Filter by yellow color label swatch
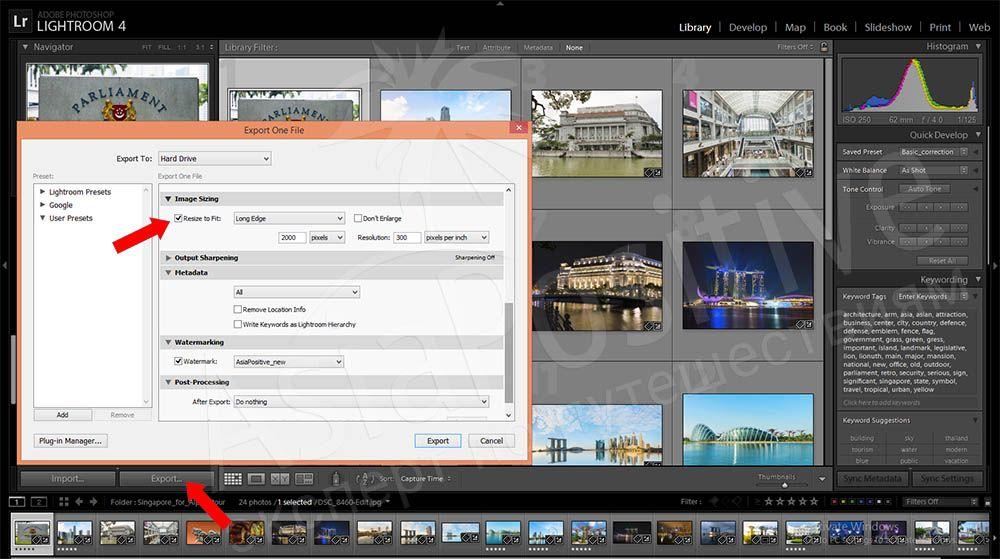The image size is (1000, 559). 843,502
